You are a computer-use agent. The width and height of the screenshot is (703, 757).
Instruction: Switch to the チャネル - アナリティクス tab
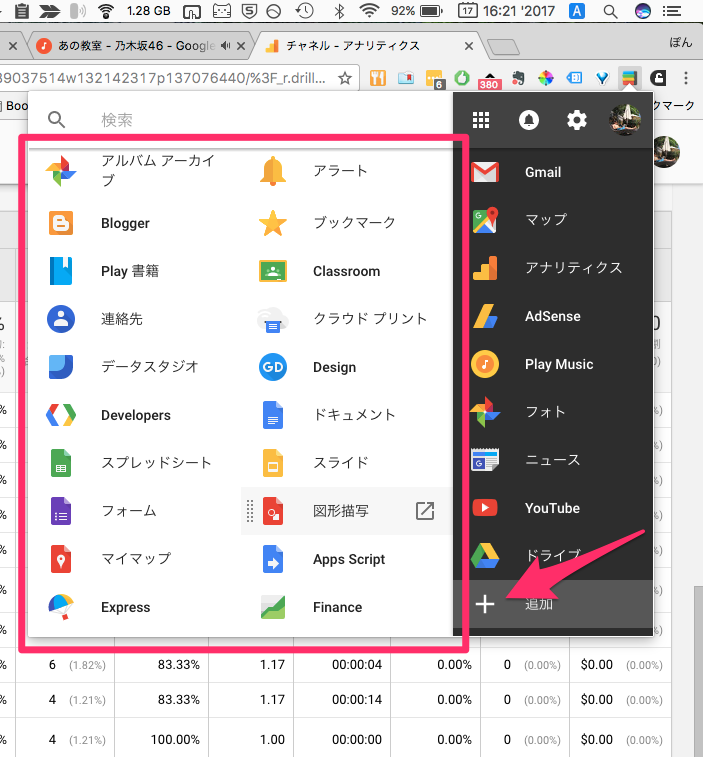(367, 46)
